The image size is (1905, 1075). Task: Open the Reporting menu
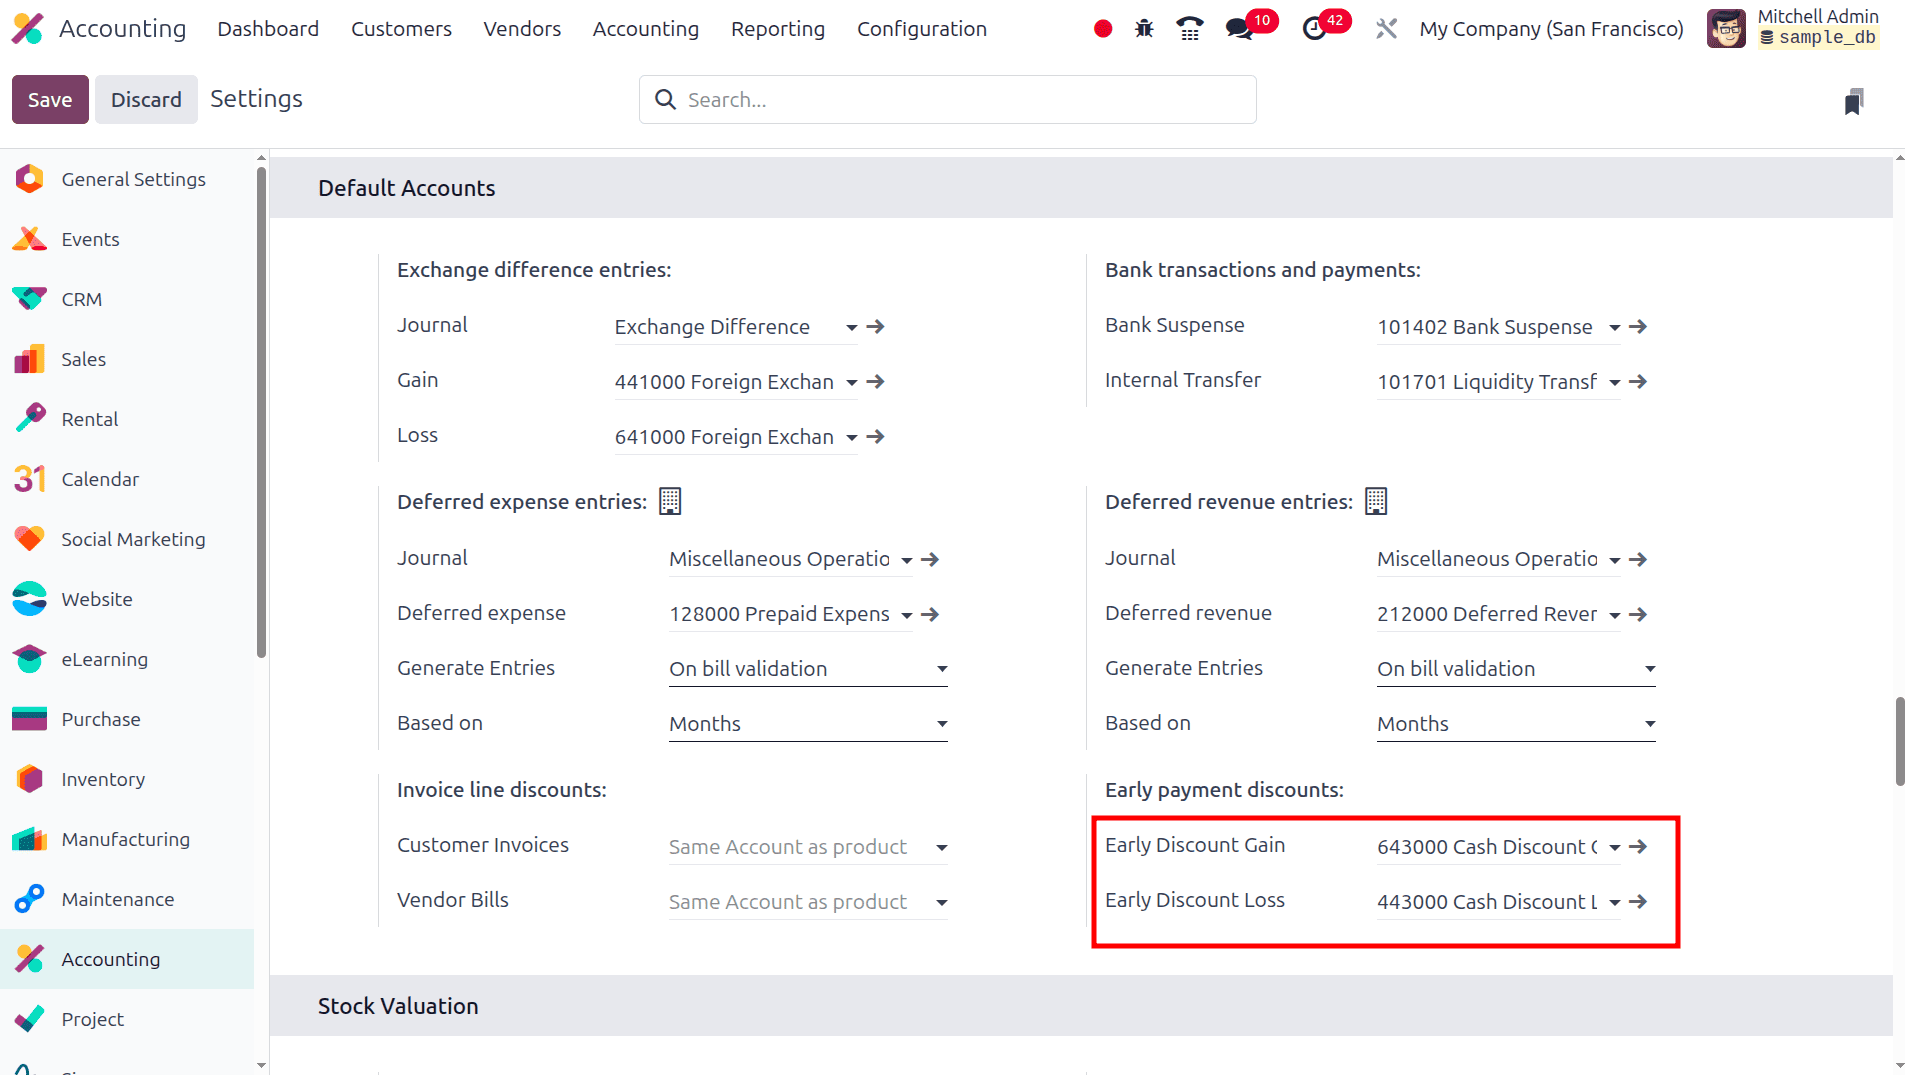(x=778, y=29)
